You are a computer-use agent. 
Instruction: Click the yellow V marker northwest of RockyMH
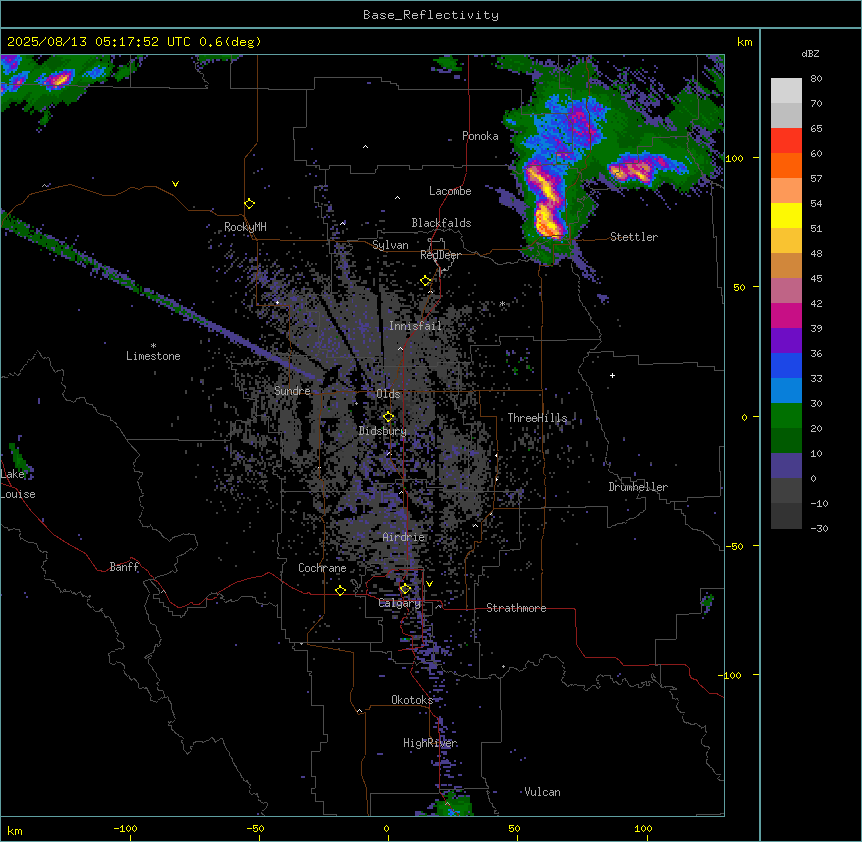[175, 184]
